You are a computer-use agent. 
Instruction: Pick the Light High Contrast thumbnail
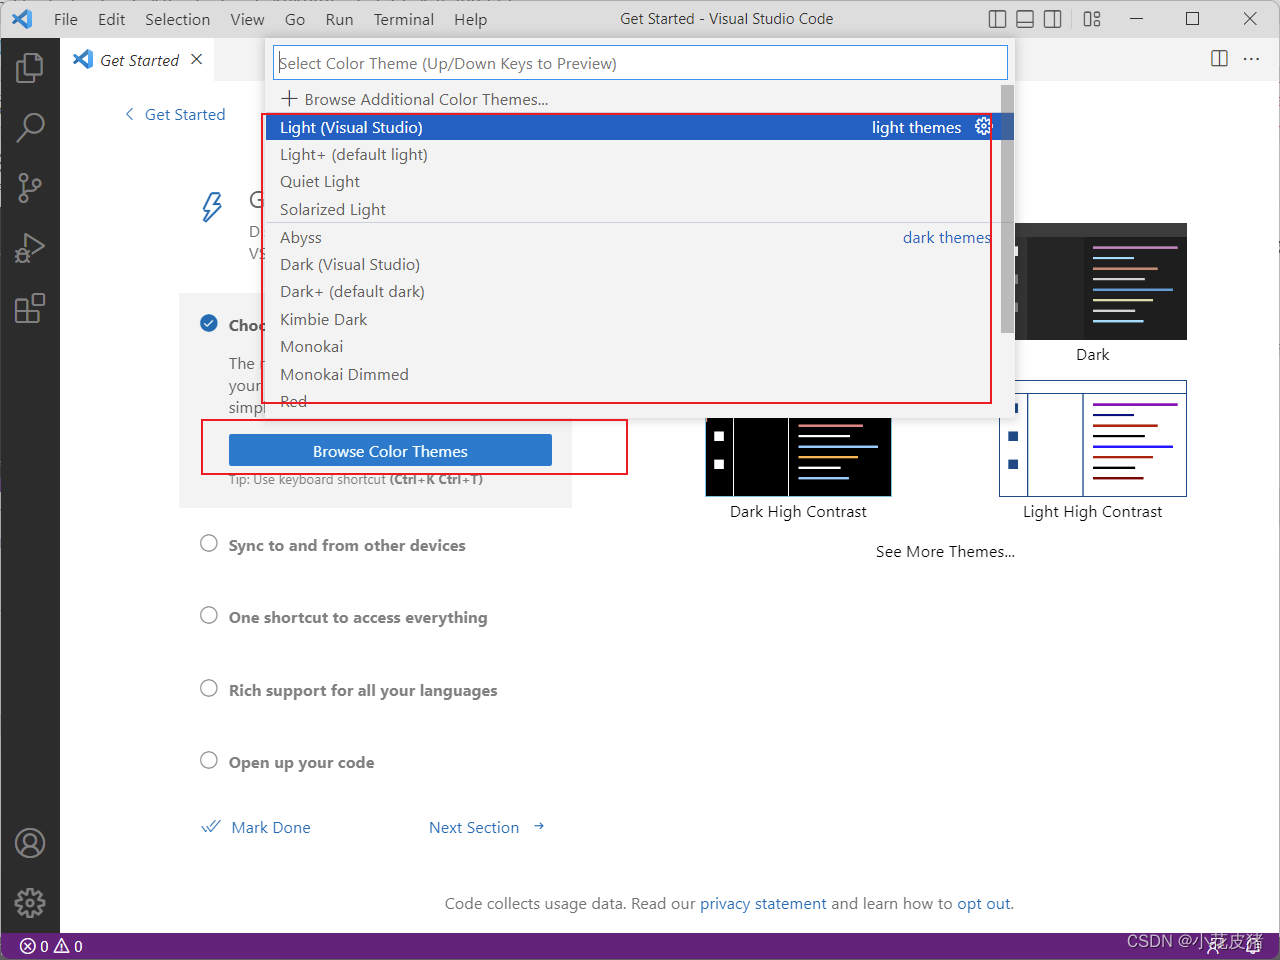(x=1093, y=438)
